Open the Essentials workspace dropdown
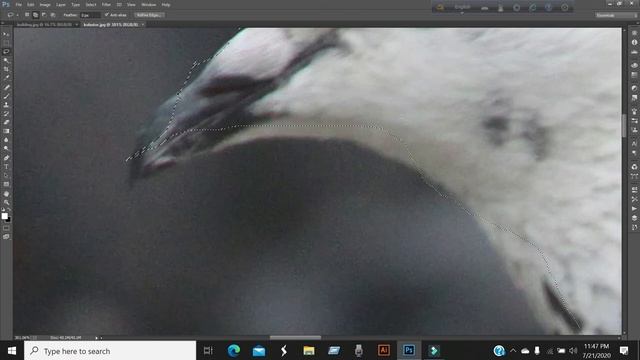The image size is (640, 360). 616,15
